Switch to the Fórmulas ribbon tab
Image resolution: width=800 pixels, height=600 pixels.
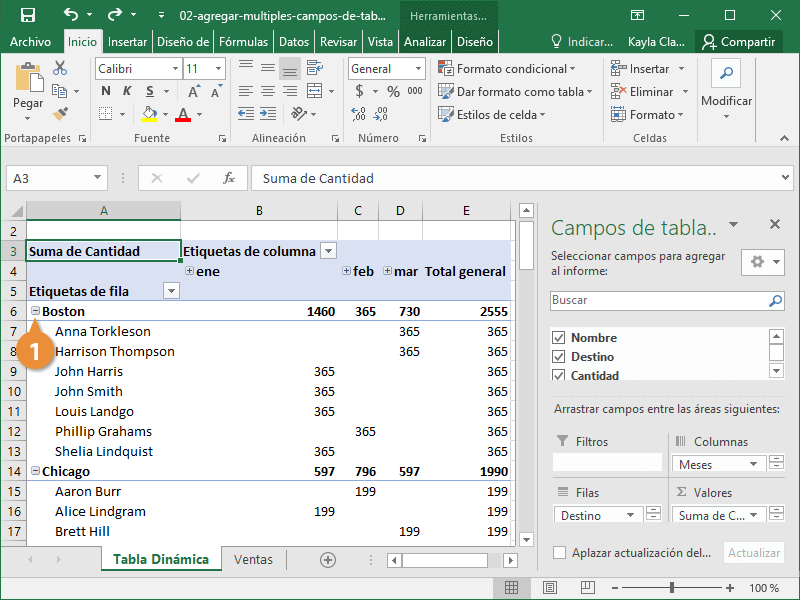tap(243, 42)
